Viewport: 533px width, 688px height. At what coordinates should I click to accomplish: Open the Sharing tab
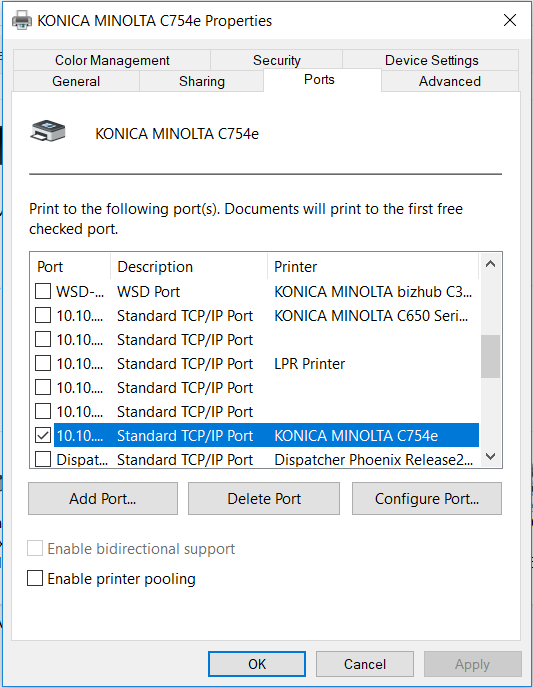[202, 81]
